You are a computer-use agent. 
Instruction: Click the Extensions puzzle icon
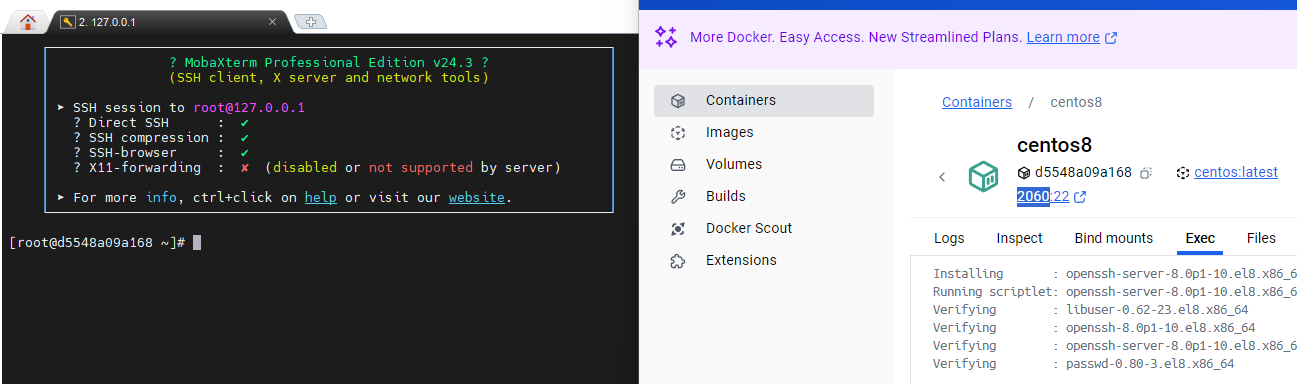point(678,260)
